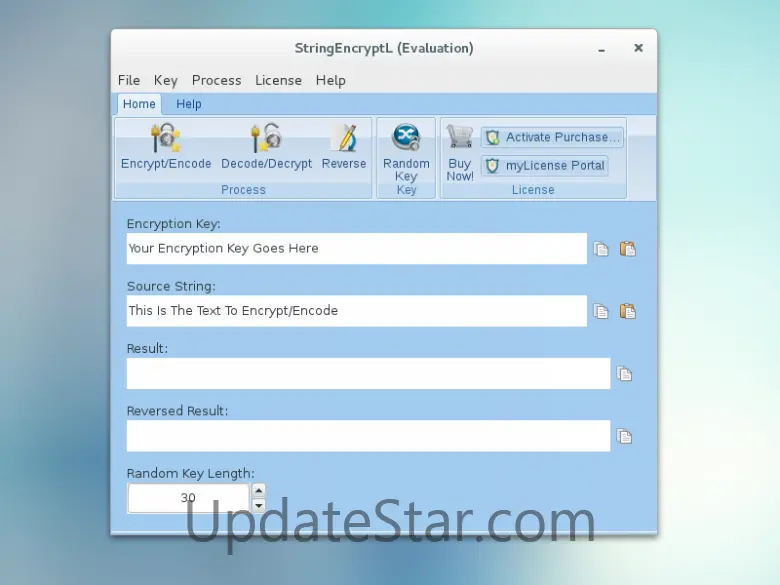Increase Random Key Length with up arrow
780x585 pixels.
259,491
